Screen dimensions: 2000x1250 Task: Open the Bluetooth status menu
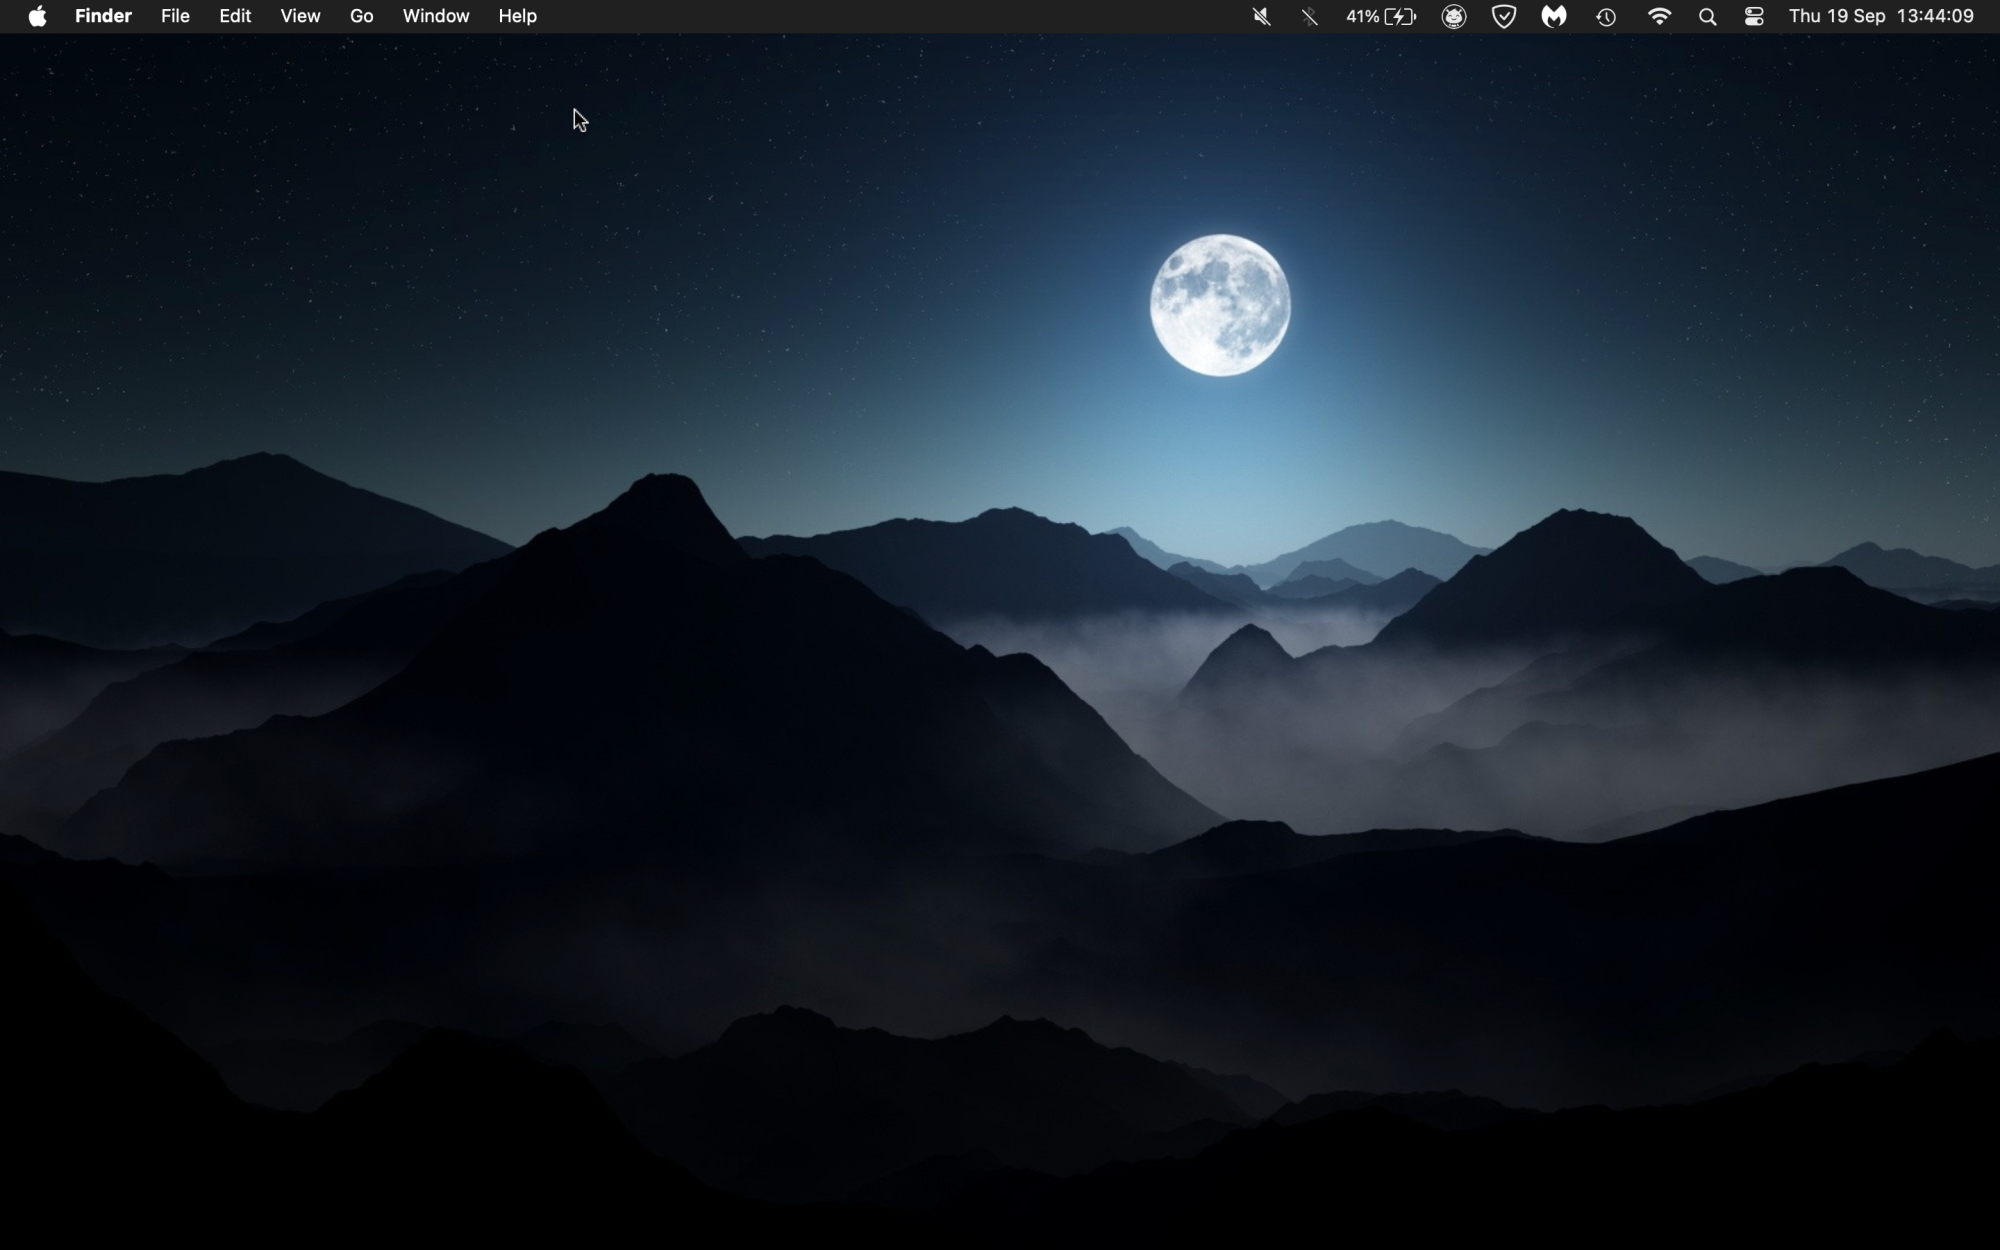pyautogui.click(x=1310, y=16)
